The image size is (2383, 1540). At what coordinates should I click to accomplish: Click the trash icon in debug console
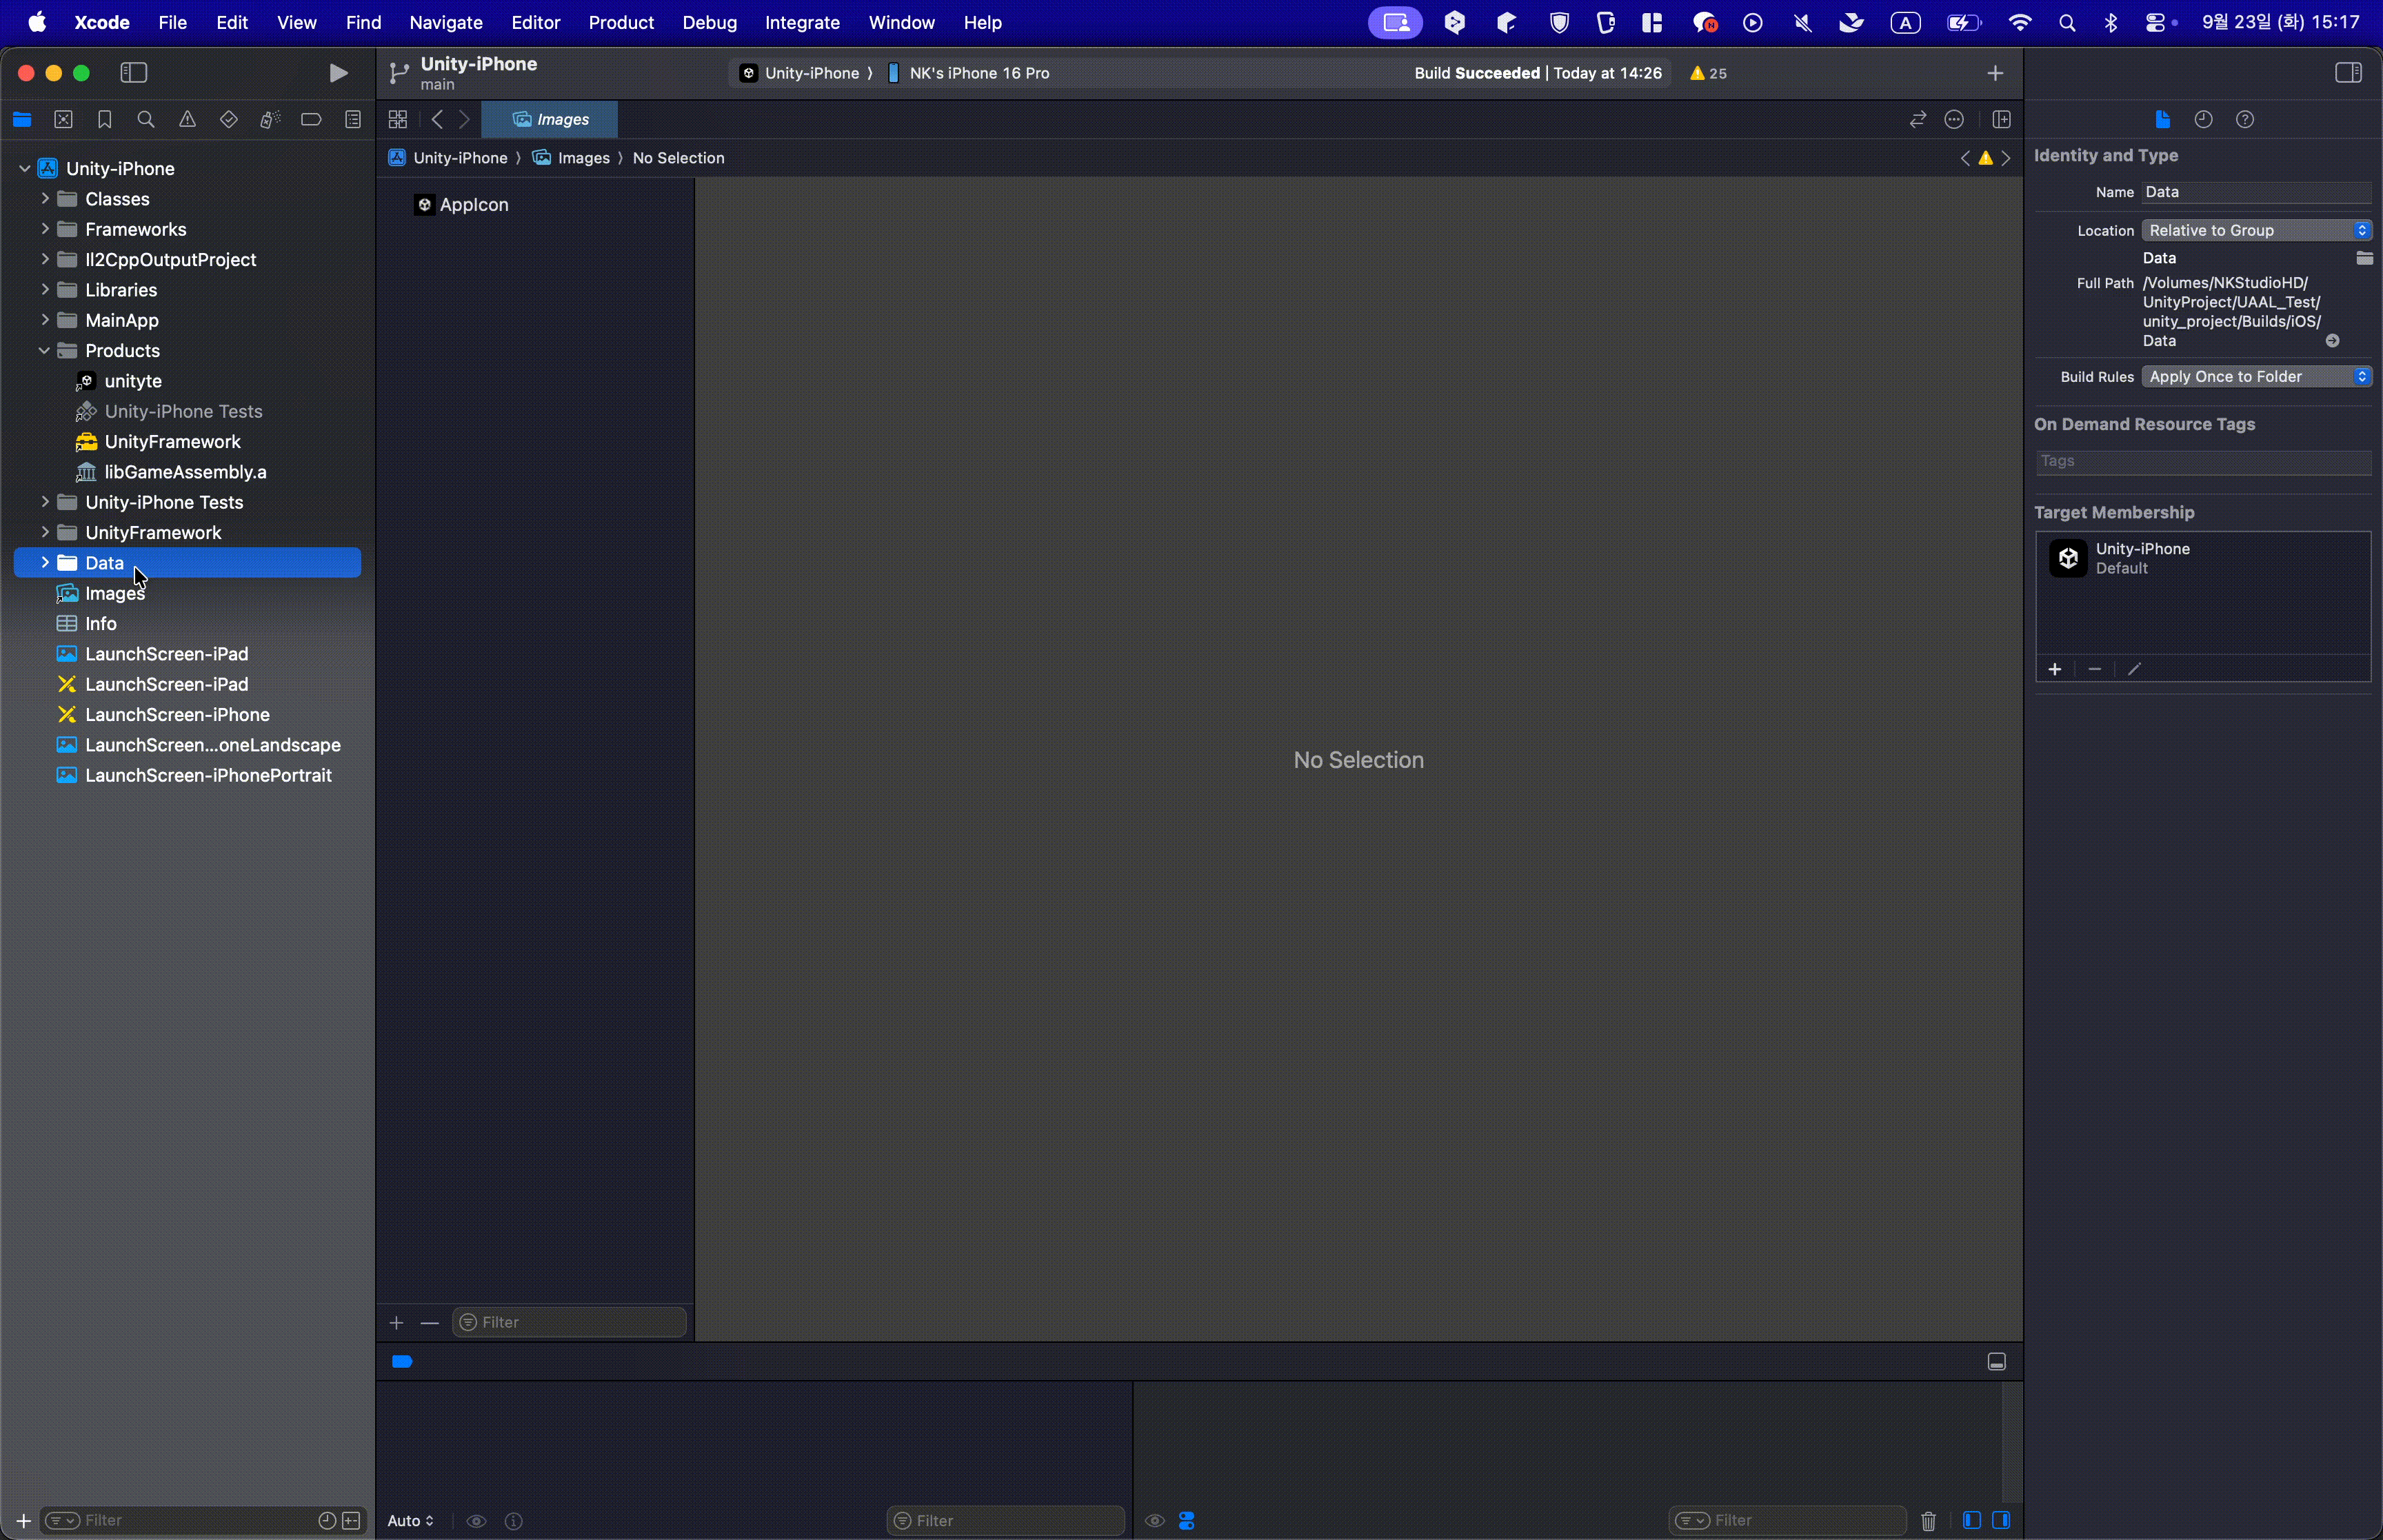[x=1928, y=1521]
